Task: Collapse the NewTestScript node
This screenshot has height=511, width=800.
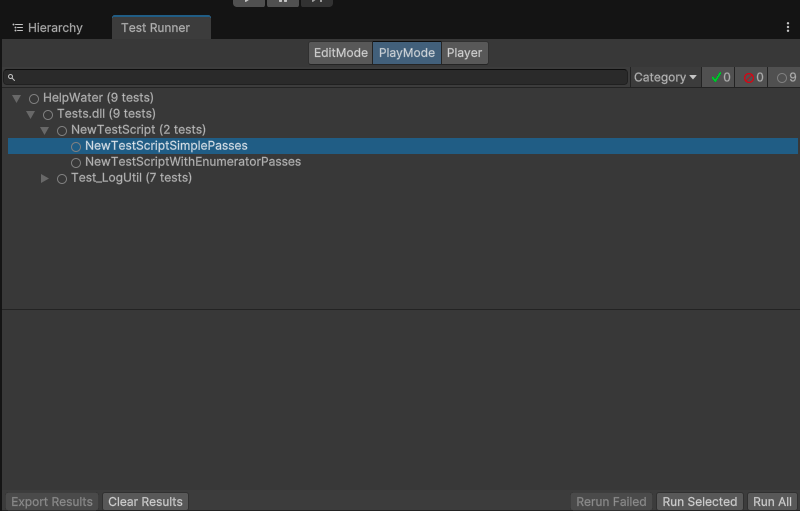Action: pyautogui.click(x=45, y=131)
